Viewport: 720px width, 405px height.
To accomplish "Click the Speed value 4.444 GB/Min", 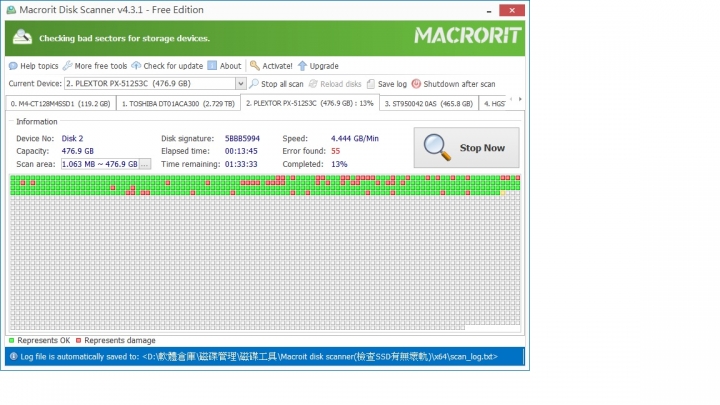I will click(355, 138).
